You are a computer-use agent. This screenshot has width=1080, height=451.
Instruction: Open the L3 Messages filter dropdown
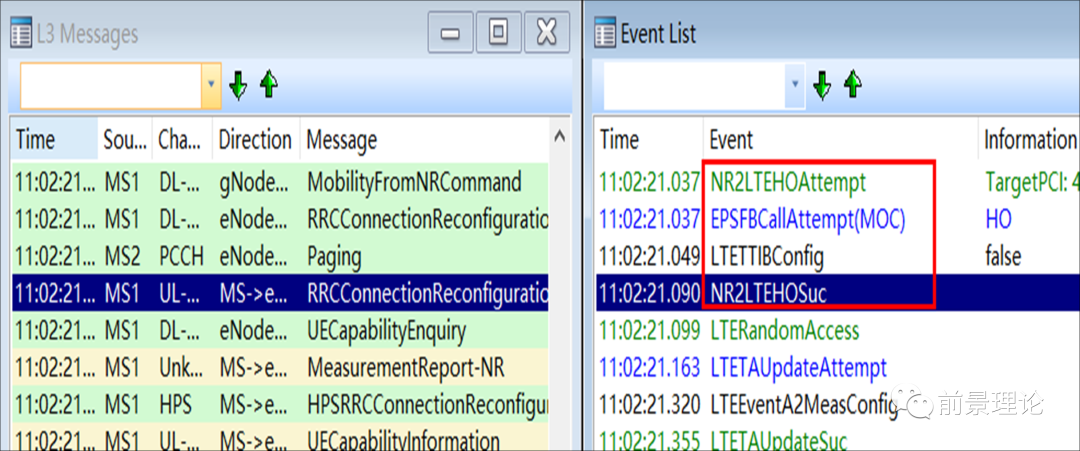tap(211, 86)
